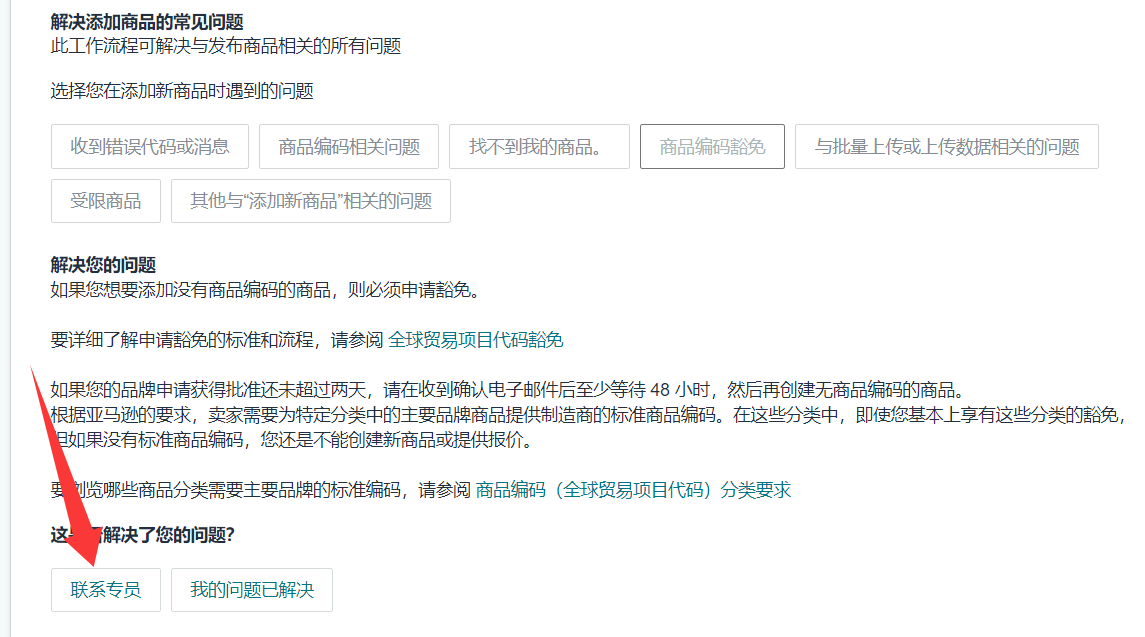Click the sentence 如果您想要添加没有商品编码的商品，则必须申请豁免
The width and height of the screenshot is (1145, 637).
point(266,290)
